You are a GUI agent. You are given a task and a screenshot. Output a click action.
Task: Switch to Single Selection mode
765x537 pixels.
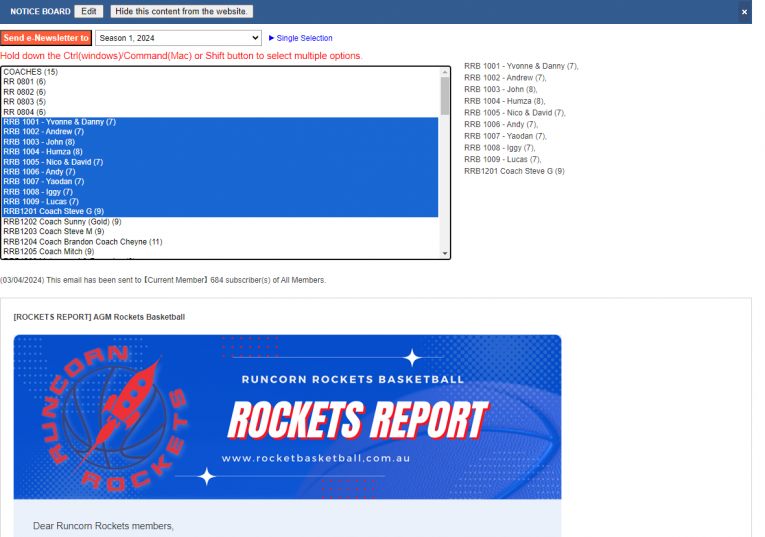pyautogui.click(x=301, y=38)
